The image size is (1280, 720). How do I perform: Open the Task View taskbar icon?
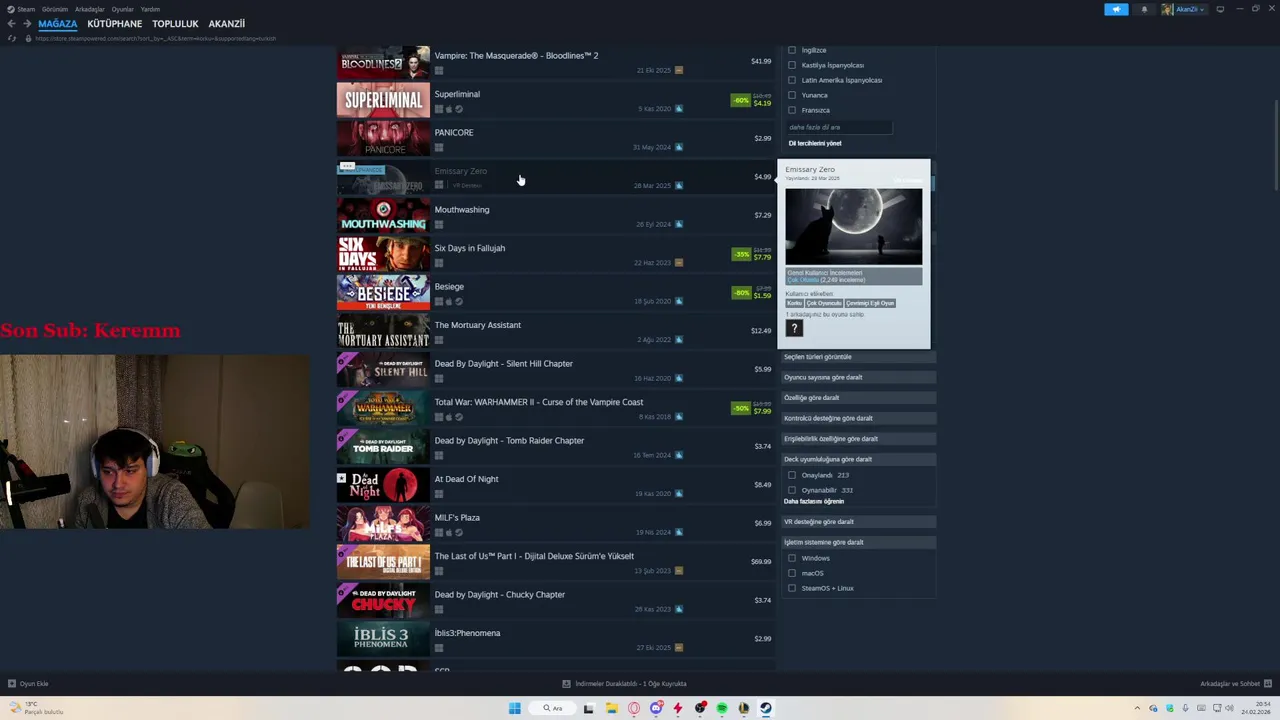click(589, 708)
